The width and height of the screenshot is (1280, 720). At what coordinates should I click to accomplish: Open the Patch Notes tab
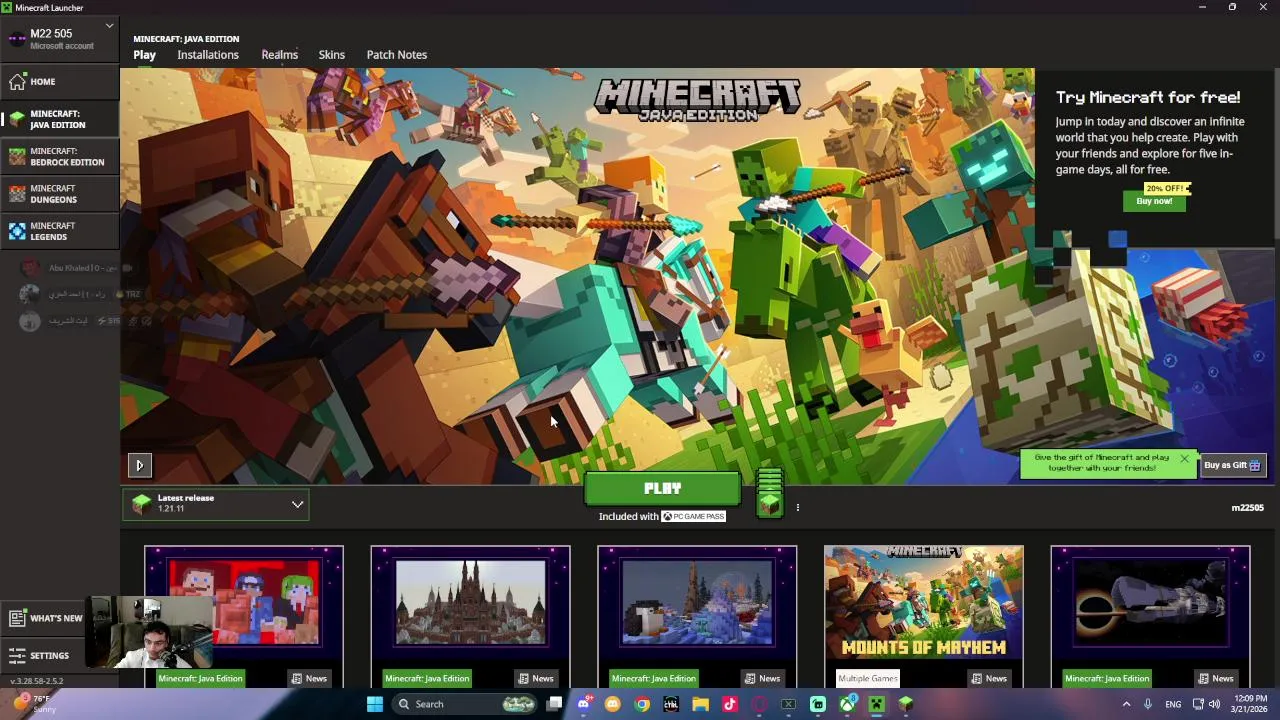tap(397, 55)
